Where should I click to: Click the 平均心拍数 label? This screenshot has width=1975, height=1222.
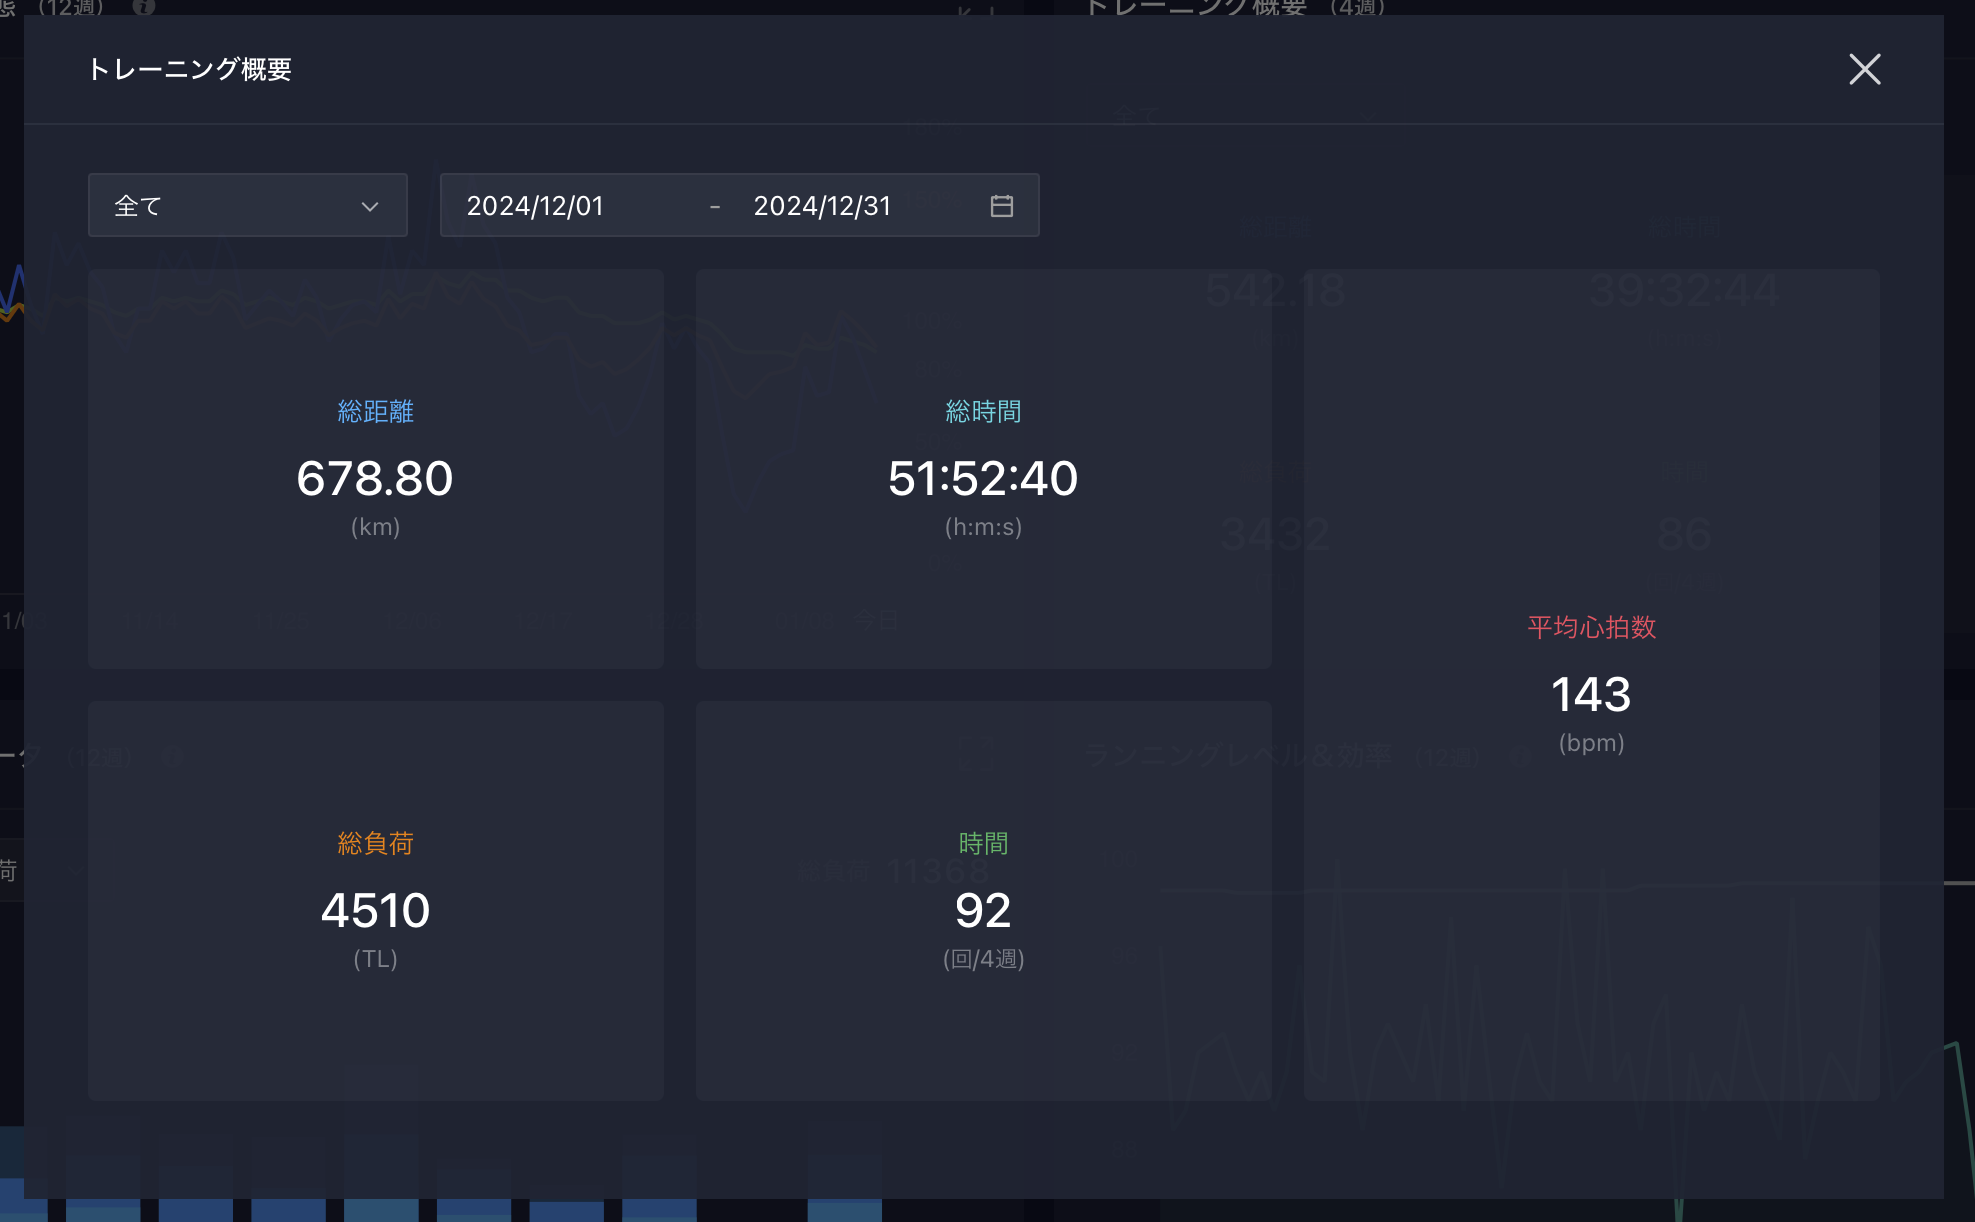pyautogui.click(x=1592, y=628)
